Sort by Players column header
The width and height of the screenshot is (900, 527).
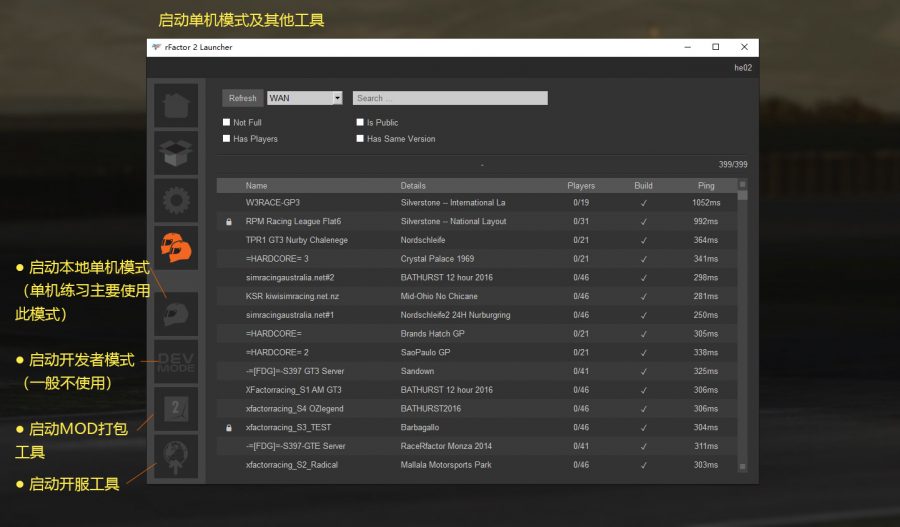pyautogui.click(x=581, y=185)
